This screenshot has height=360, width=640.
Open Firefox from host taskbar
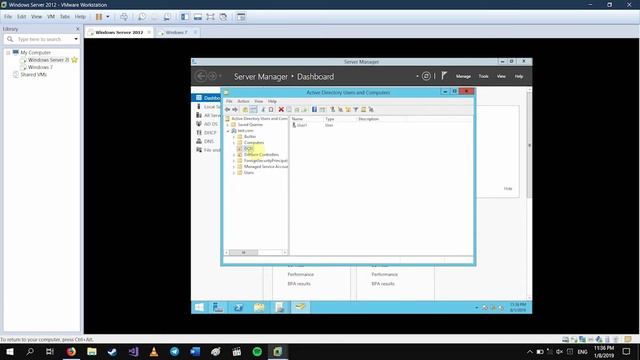tap(71, 352)
